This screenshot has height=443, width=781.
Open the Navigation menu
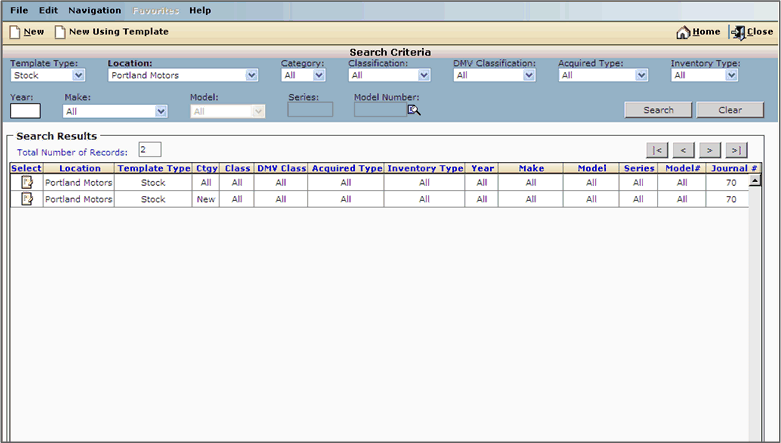coord(95,10)
